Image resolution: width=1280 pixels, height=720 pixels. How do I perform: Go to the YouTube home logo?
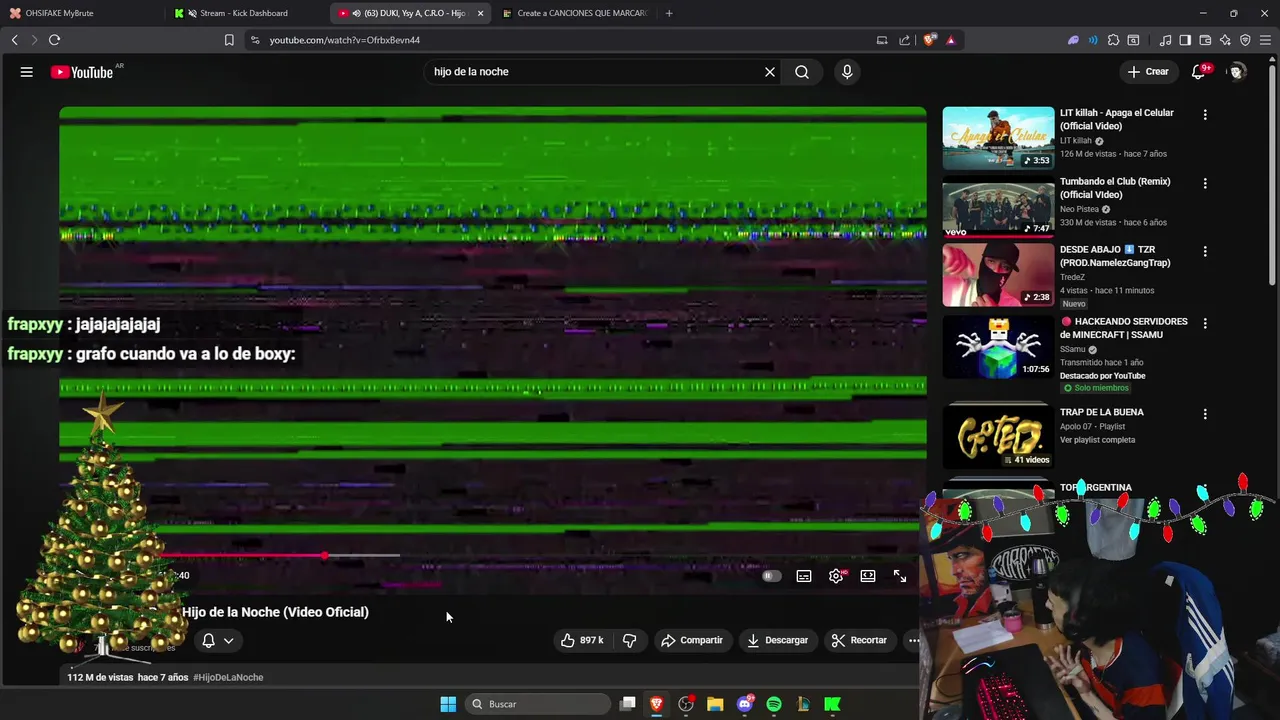coord(84,72)
